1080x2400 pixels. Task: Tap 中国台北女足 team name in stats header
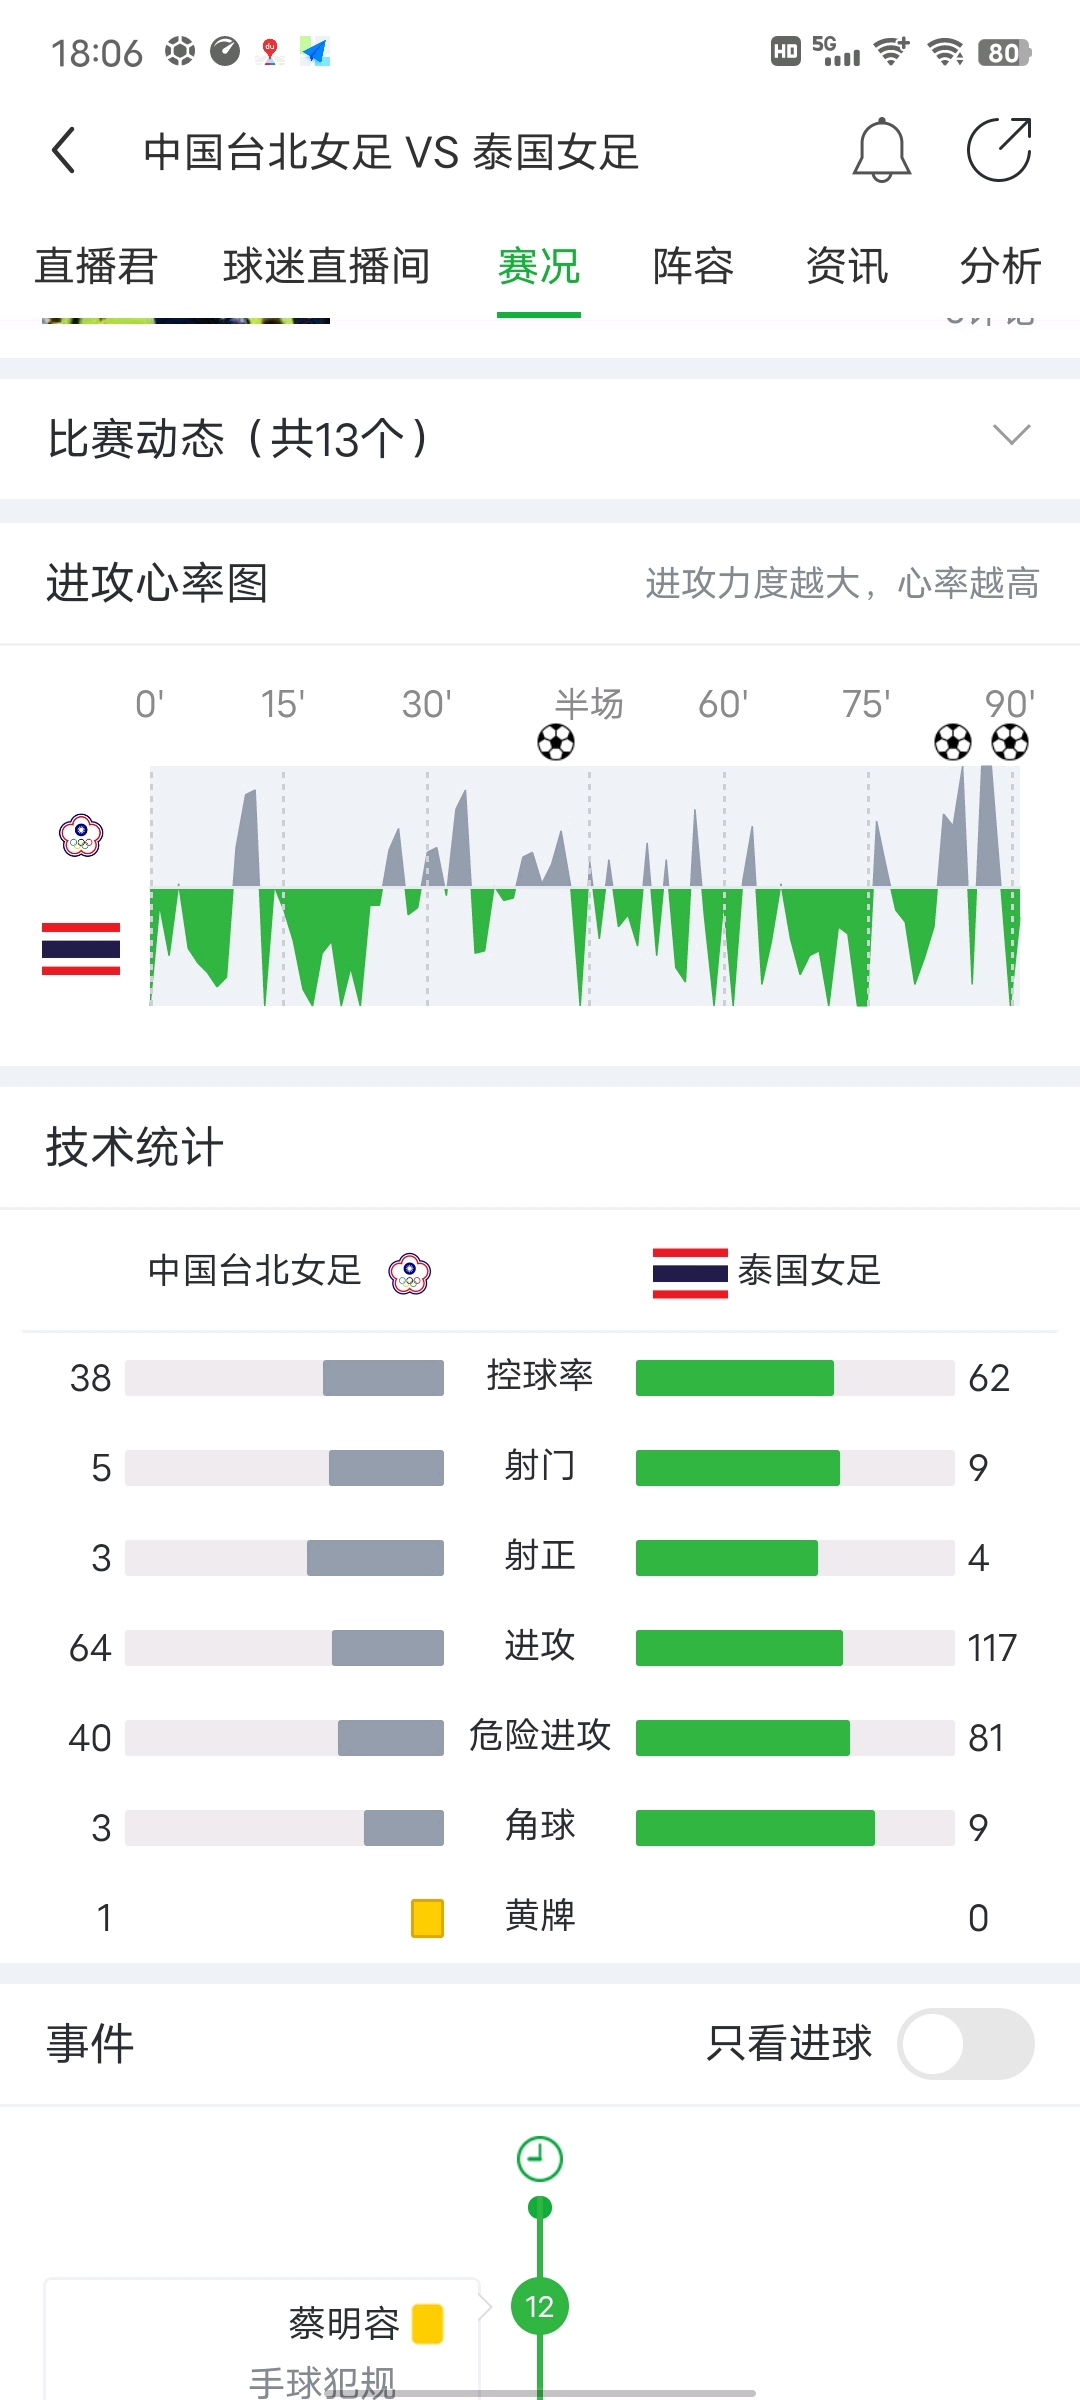coord(255,1271)
